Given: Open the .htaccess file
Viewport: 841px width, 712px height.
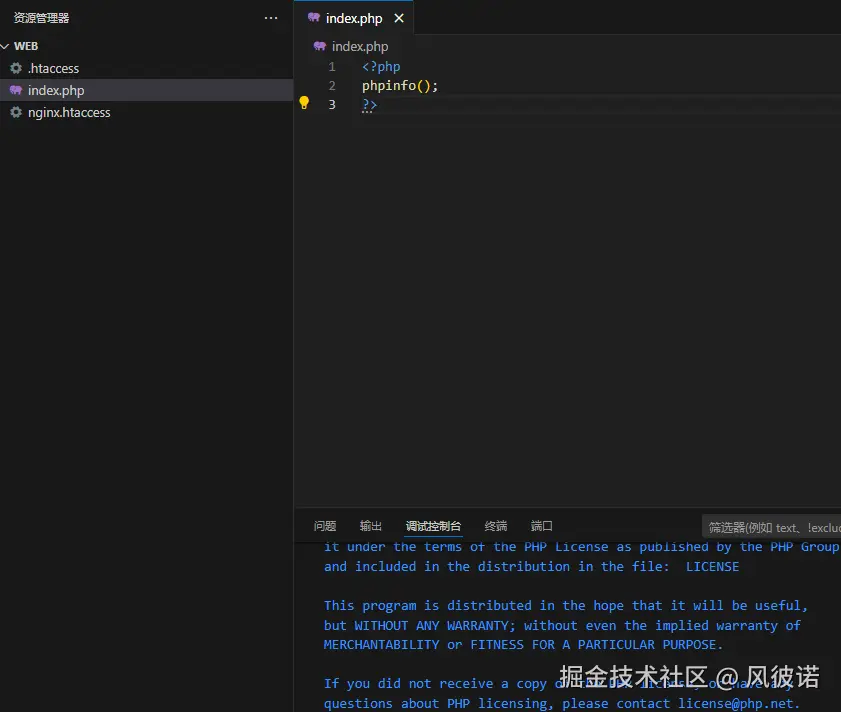Looking at the screenshot, I should tap(146, 68).
